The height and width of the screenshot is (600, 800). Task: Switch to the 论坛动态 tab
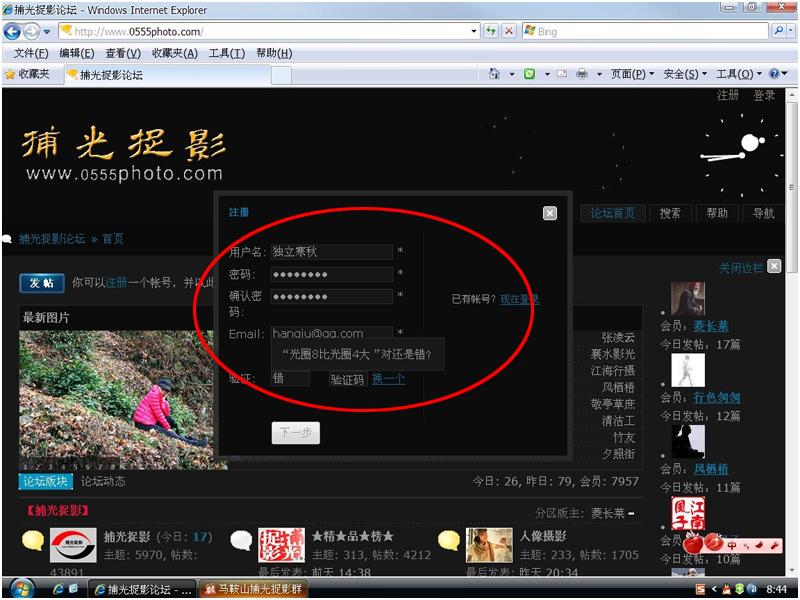coord(103,482)
